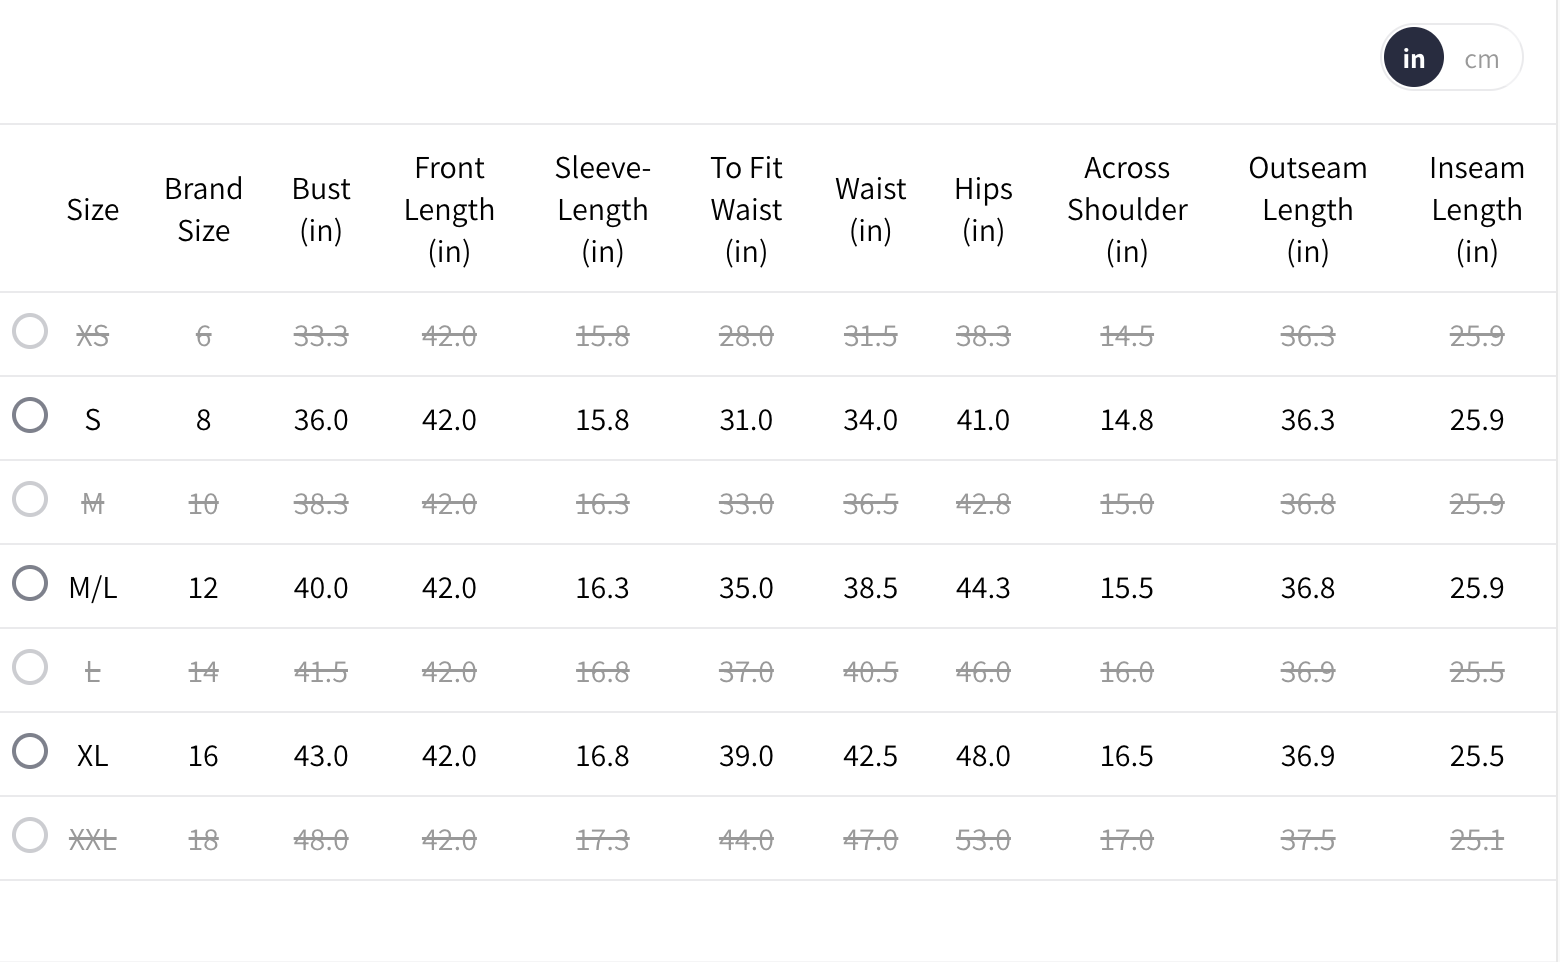
Task: Click the Sleeve-Length column header
Action: (602, 209)
